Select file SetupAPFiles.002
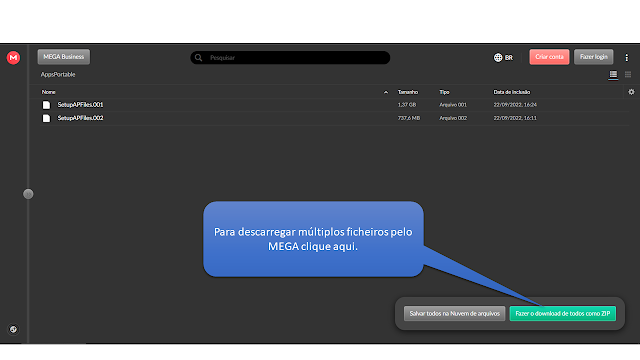The image size is (640, 360). coord(80,118)
